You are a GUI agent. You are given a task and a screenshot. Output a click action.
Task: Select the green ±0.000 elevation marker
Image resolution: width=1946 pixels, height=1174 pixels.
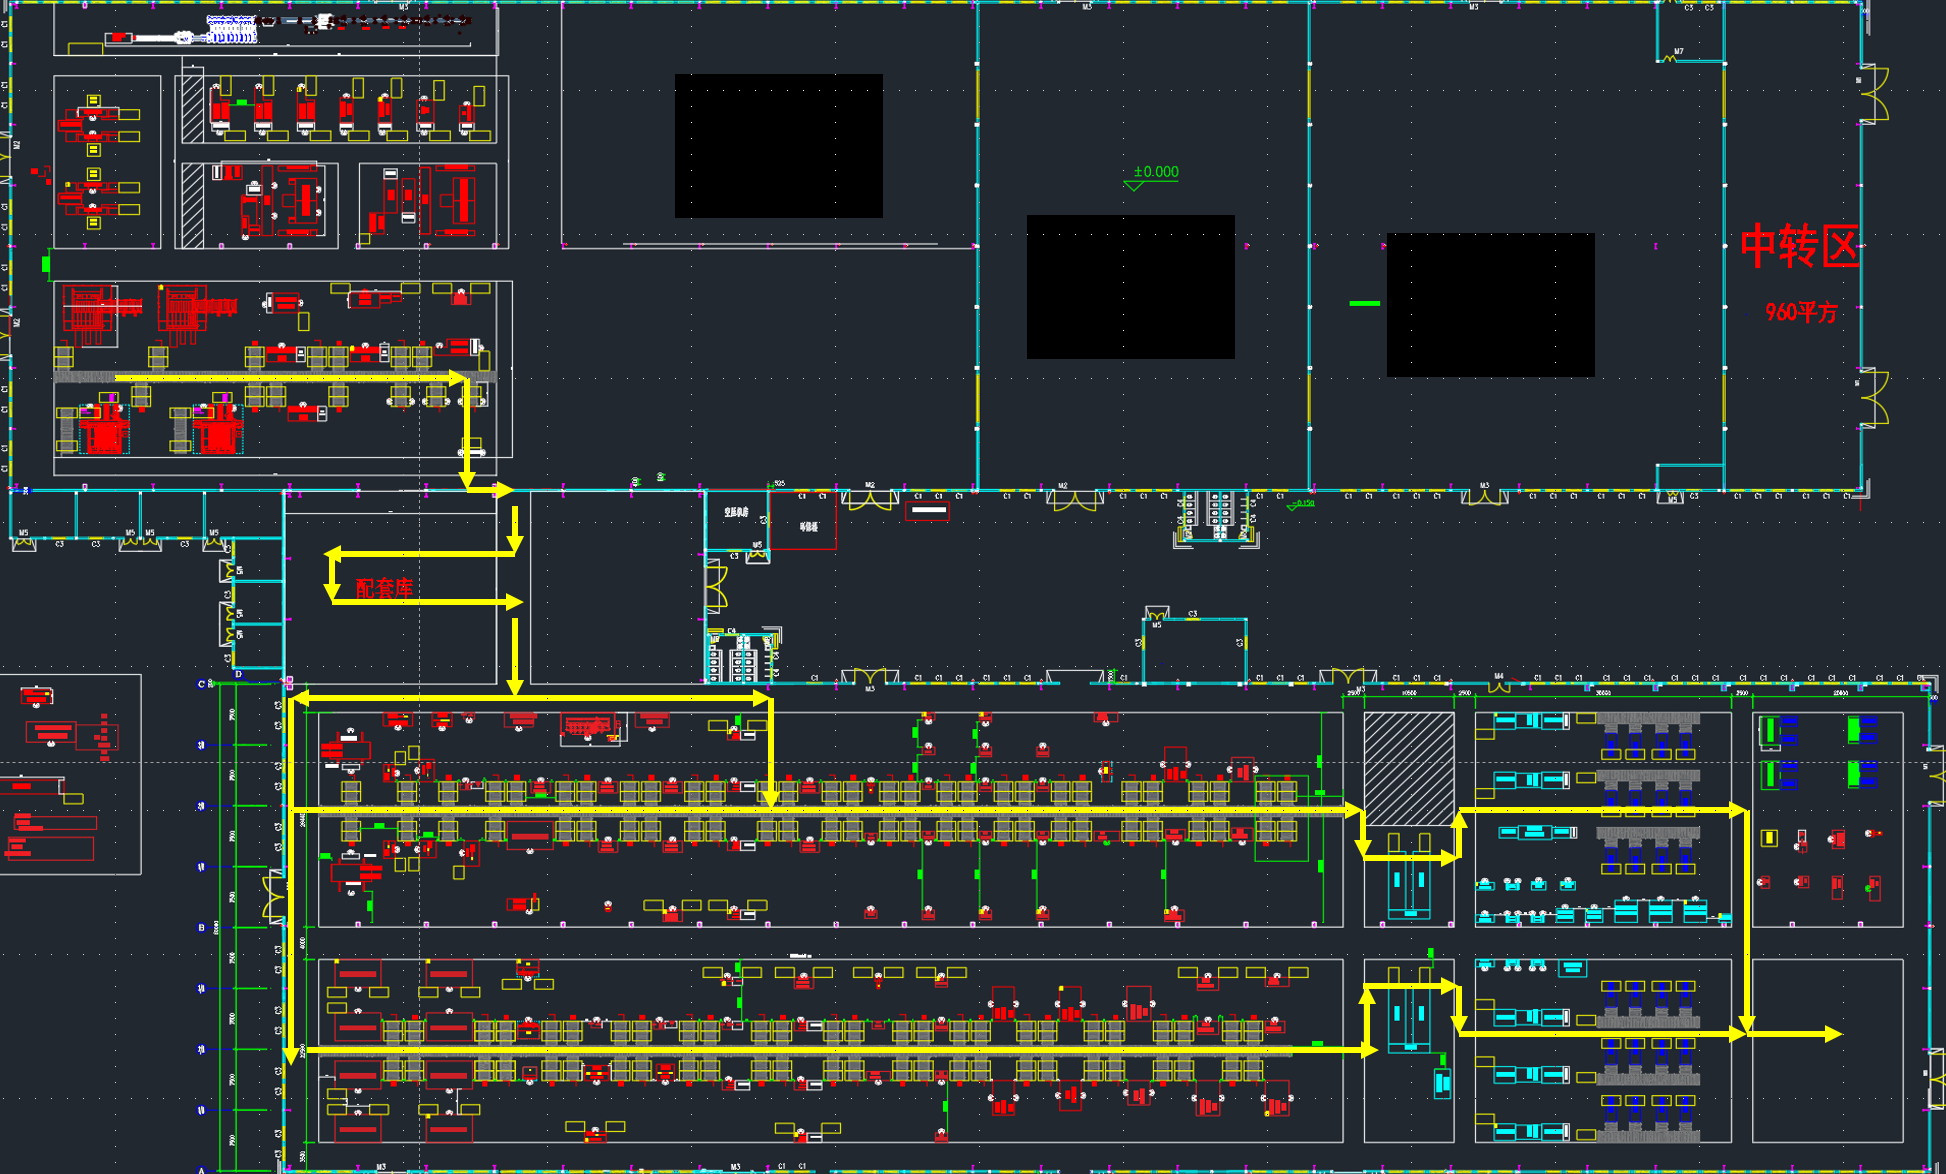[1155, 172]
